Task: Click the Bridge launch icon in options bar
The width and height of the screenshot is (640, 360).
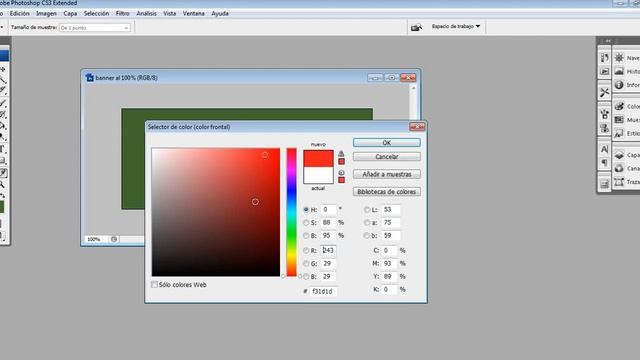Action: [x=416, y=27]
